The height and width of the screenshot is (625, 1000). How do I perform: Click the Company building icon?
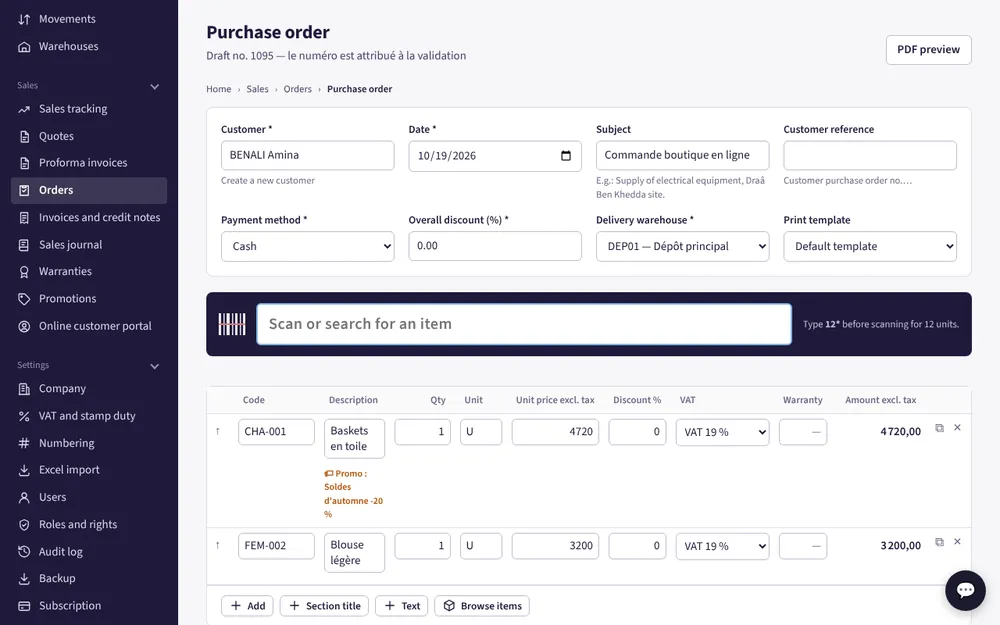(x=24, y=388)
